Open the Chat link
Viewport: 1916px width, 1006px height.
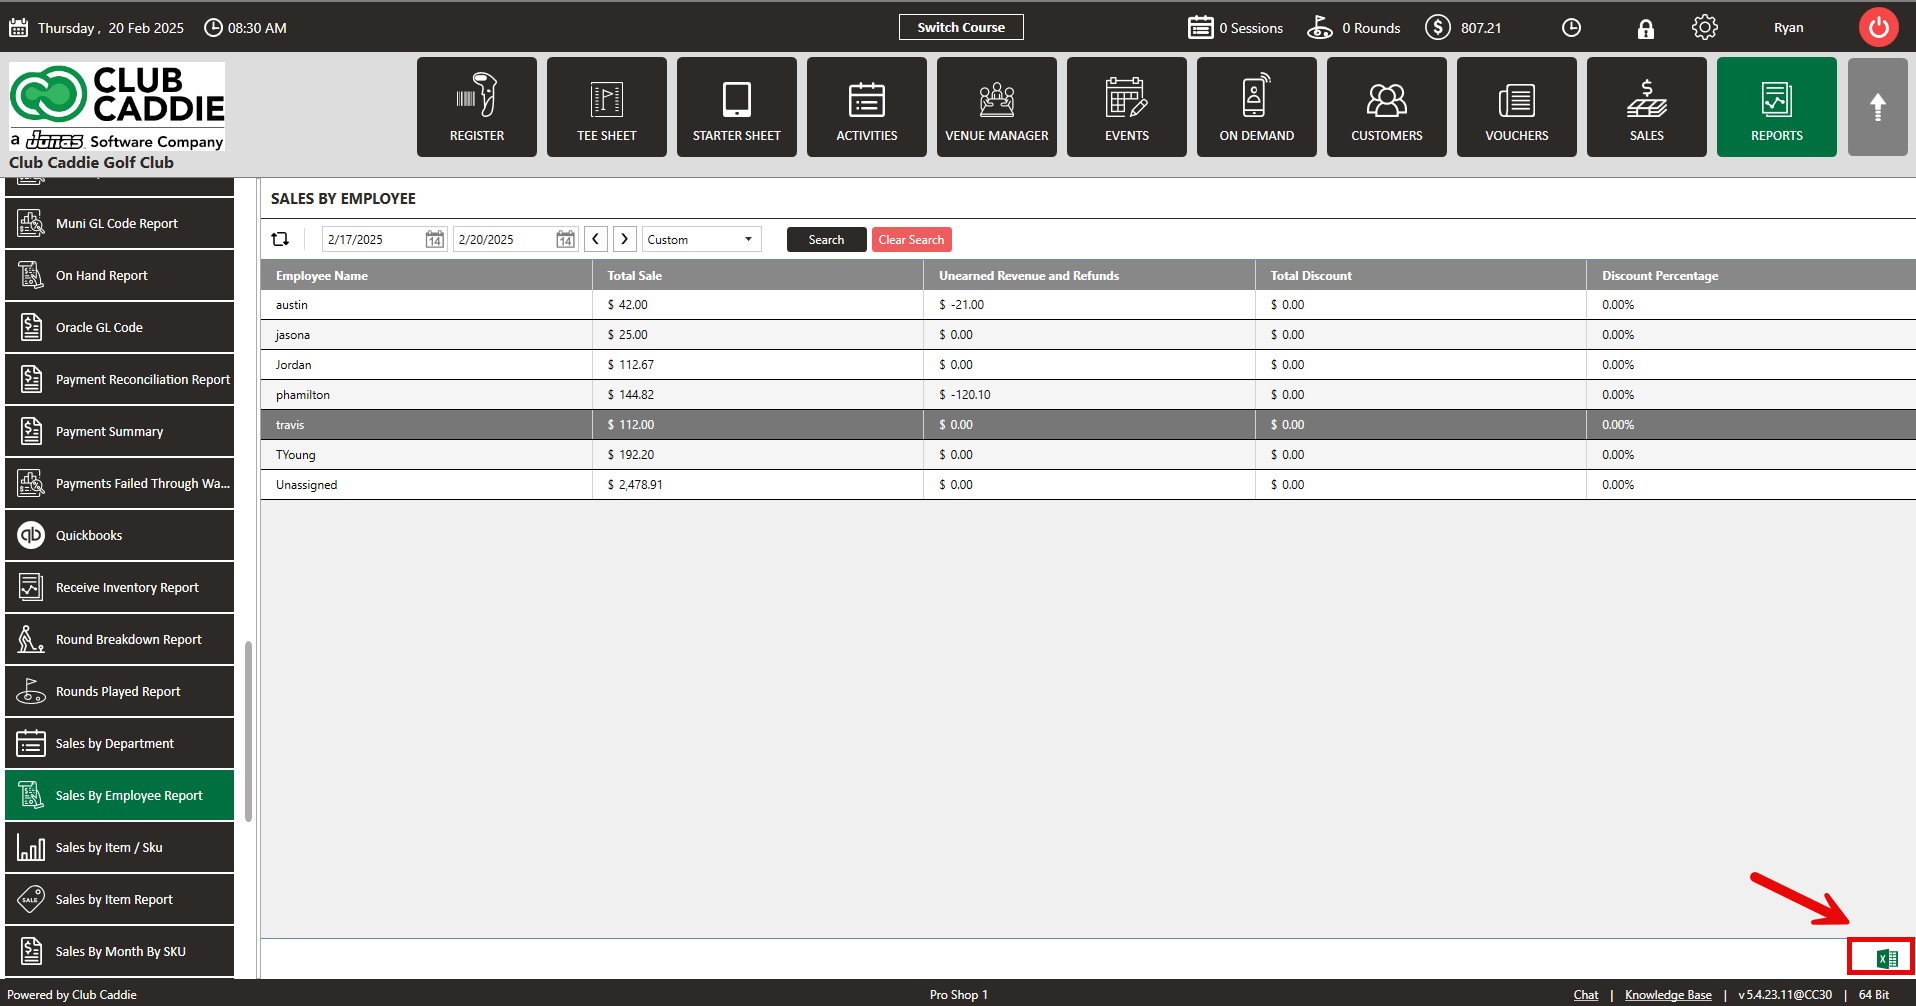coord(1586,994)
